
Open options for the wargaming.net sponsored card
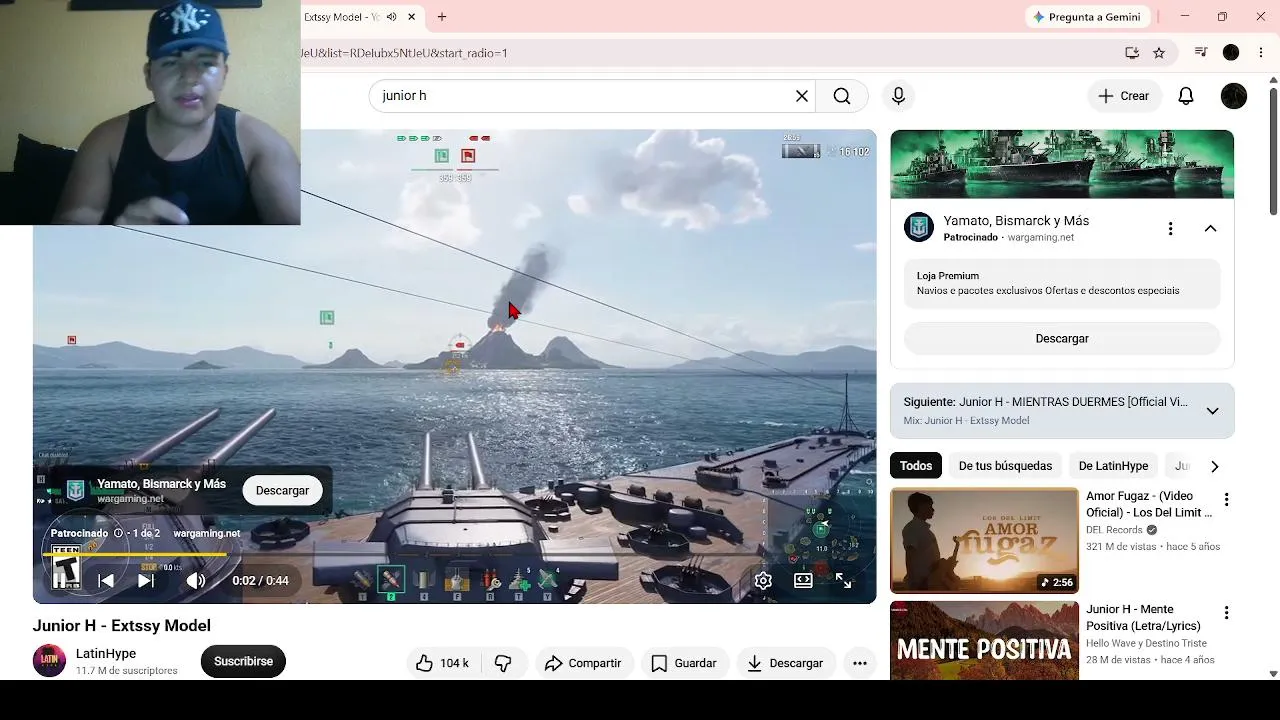(1170, 229)
